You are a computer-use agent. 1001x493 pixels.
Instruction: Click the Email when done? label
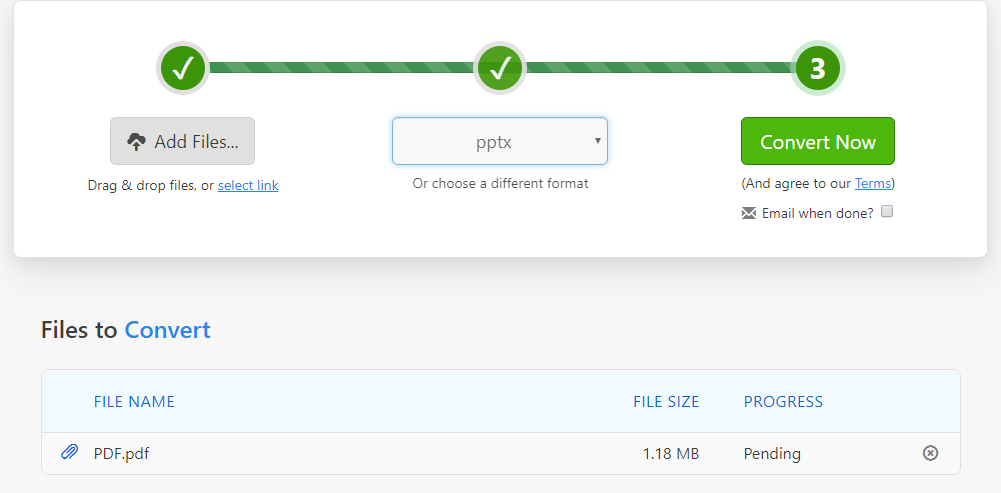817,213
